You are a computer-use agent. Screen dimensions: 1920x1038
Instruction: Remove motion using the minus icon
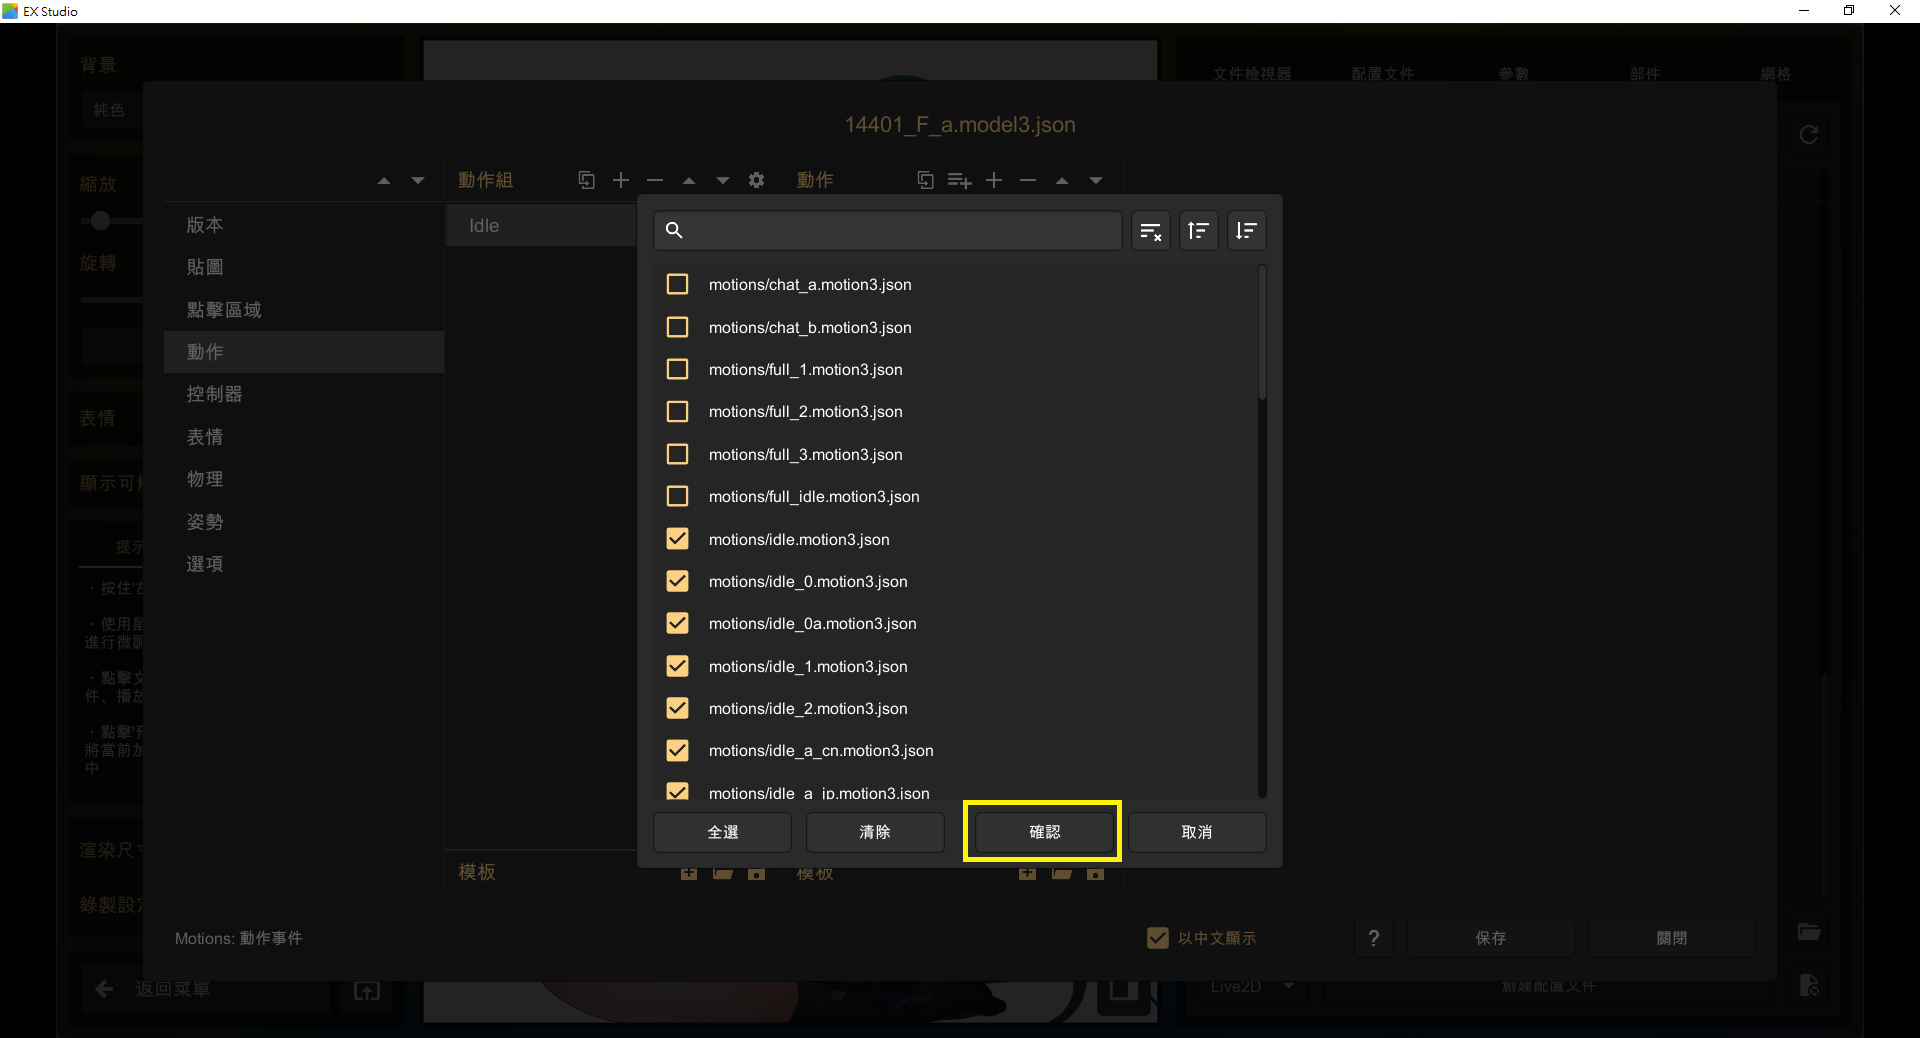pyautogui.click(x=1028, y=180)
